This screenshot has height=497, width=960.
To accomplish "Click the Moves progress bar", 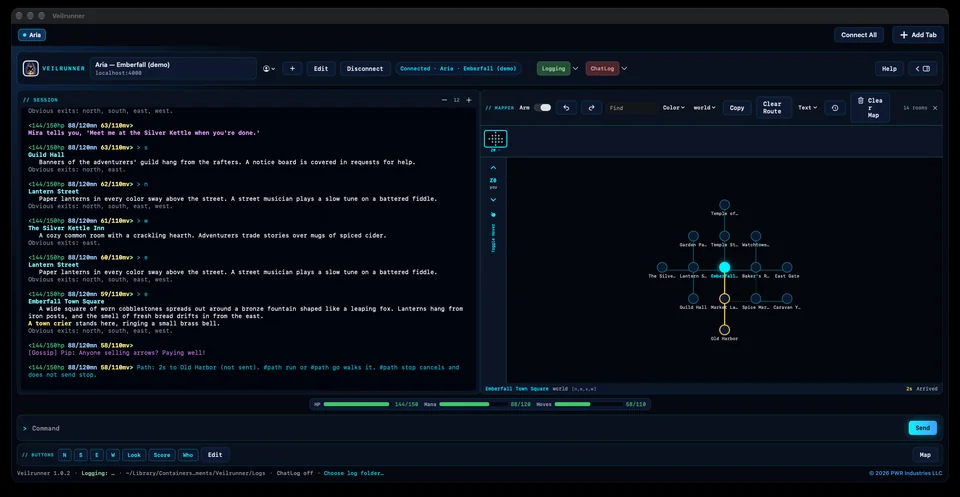I will (x=588, y=404).
